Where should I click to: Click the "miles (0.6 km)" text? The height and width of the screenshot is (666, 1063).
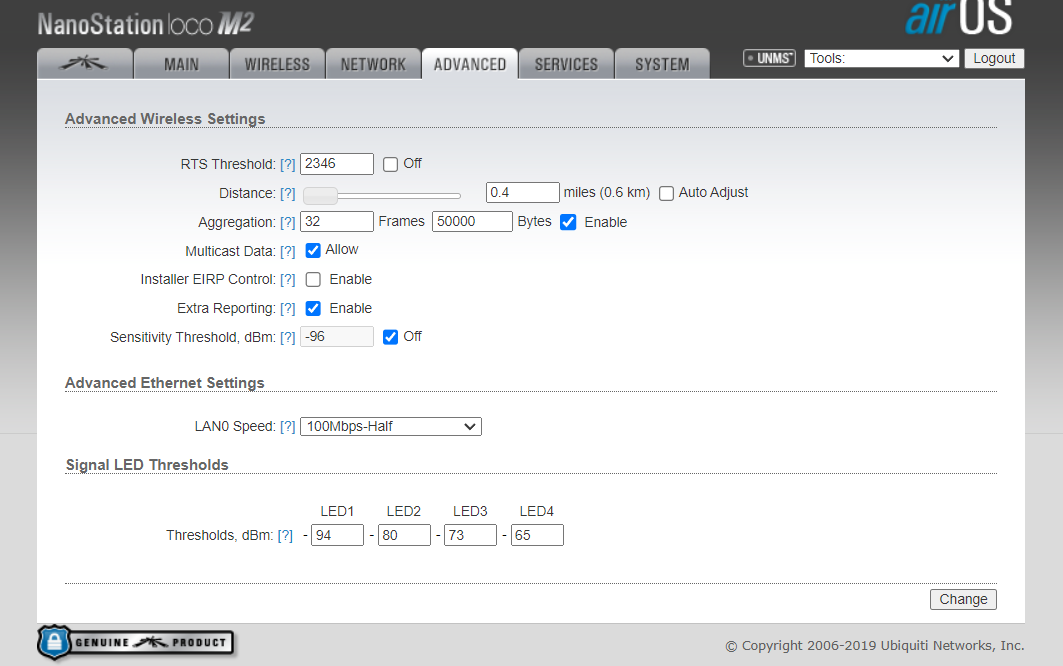tap(607, 193)
